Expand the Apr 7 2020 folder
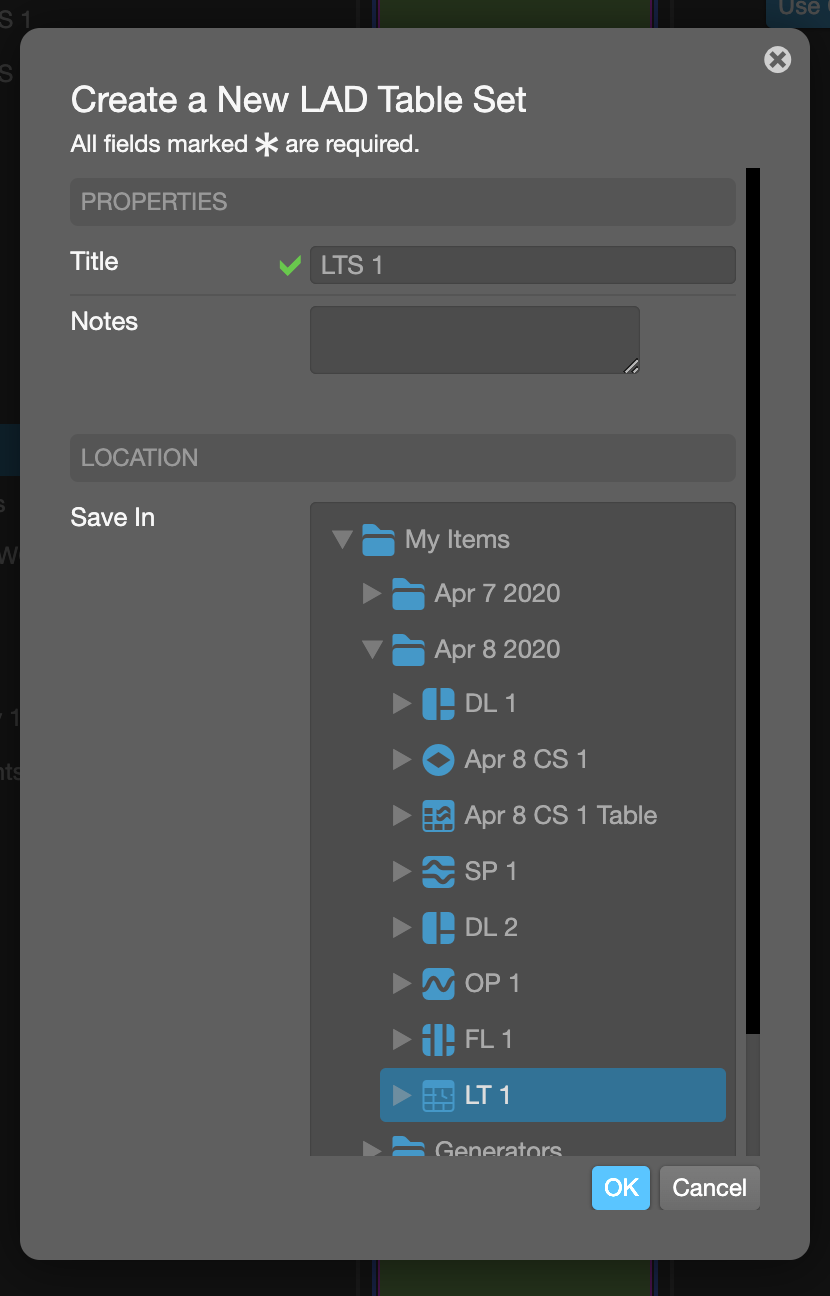830x1296 pixels. point(372,593)
